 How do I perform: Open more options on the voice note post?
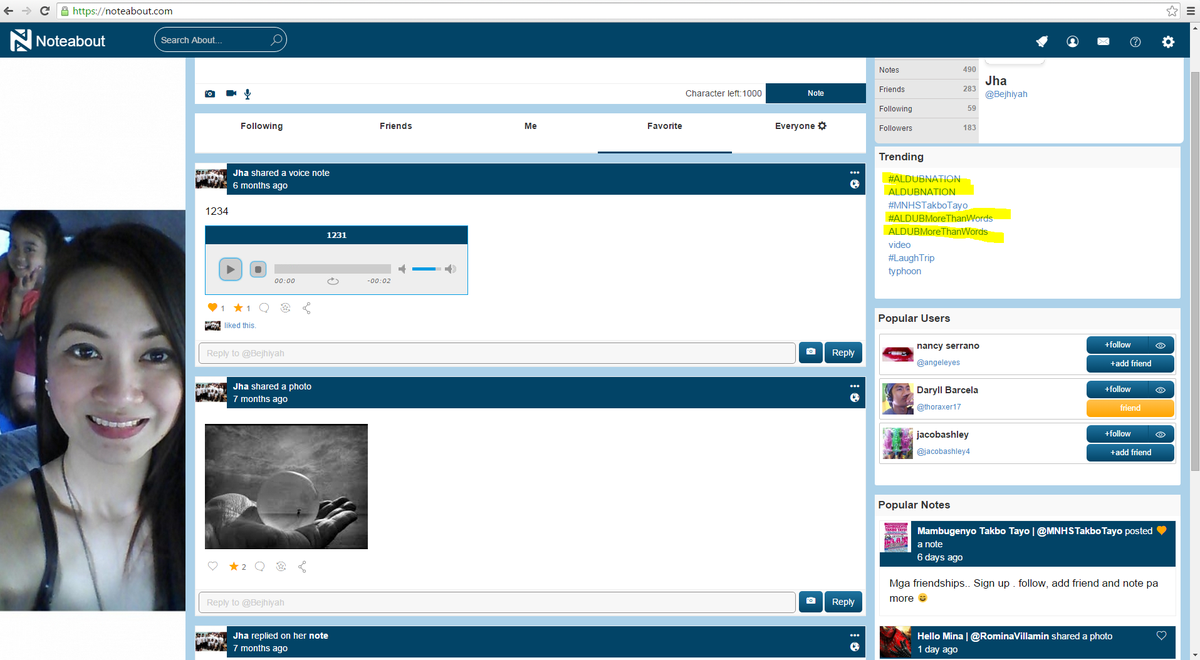(854, 172)
